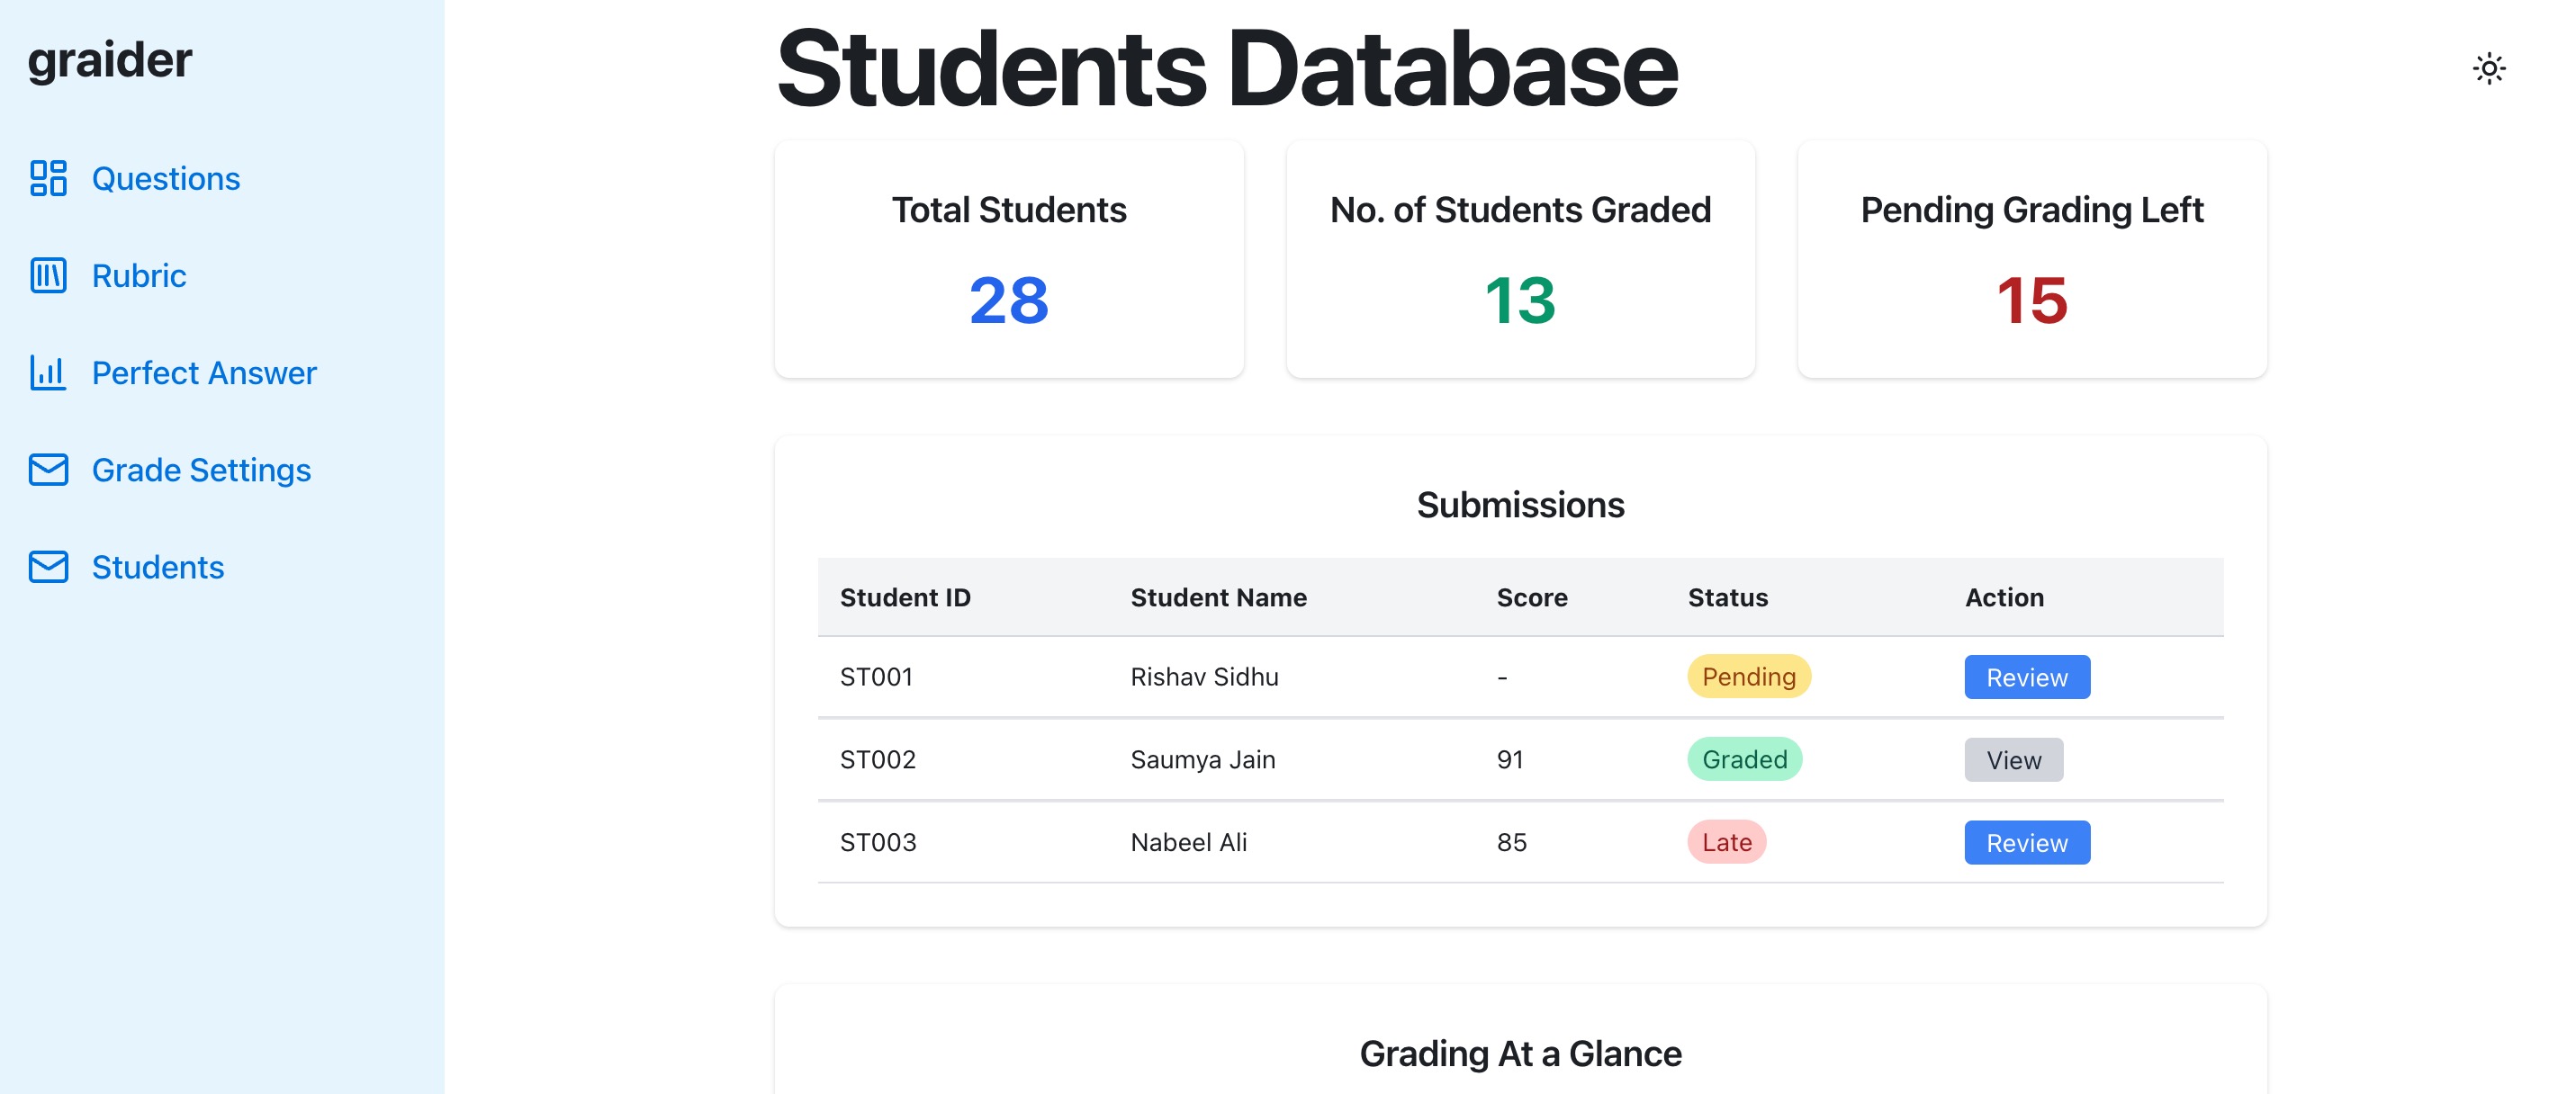Toggle light/dark theme with sun icon
Viewport: 2576px width, 1094px height.
point(2488,69)
